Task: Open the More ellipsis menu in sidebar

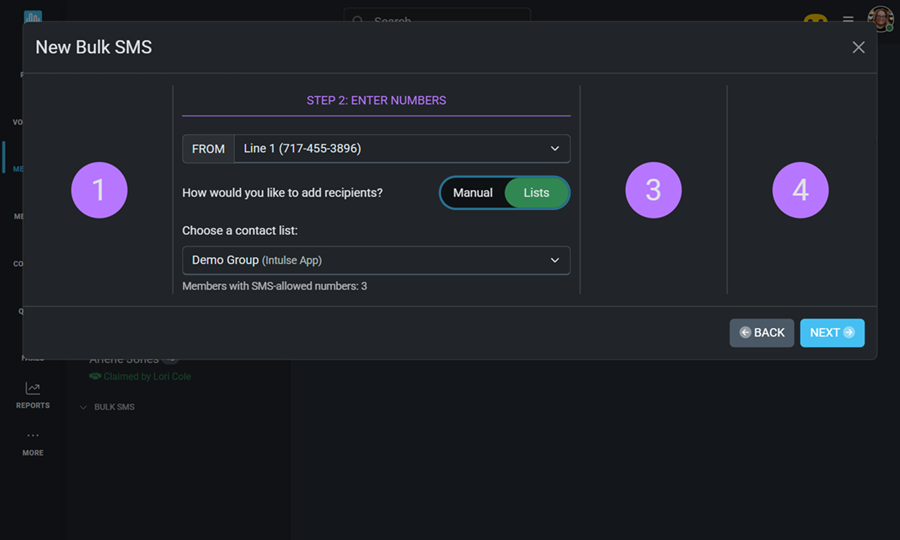Action: [33, 436]
